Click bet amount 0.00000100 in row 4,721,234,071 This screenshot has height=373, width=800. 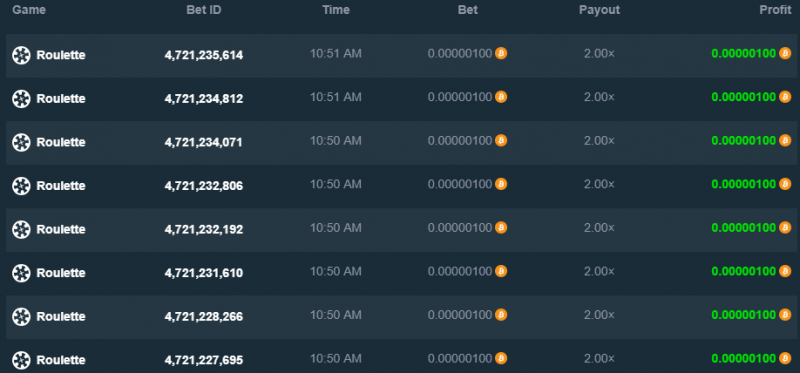click(460, 140)
